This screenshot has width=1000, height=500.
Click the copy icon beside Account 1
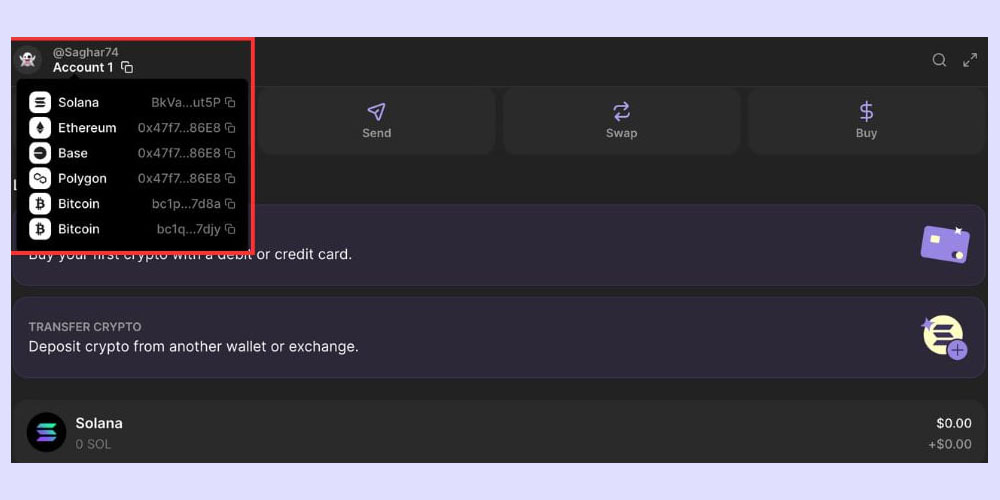pos(127,68)
